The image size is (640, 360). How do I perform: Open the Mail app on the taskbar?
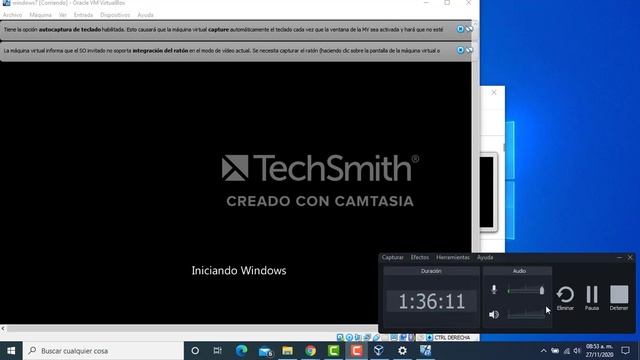click(x=265, y=351)
